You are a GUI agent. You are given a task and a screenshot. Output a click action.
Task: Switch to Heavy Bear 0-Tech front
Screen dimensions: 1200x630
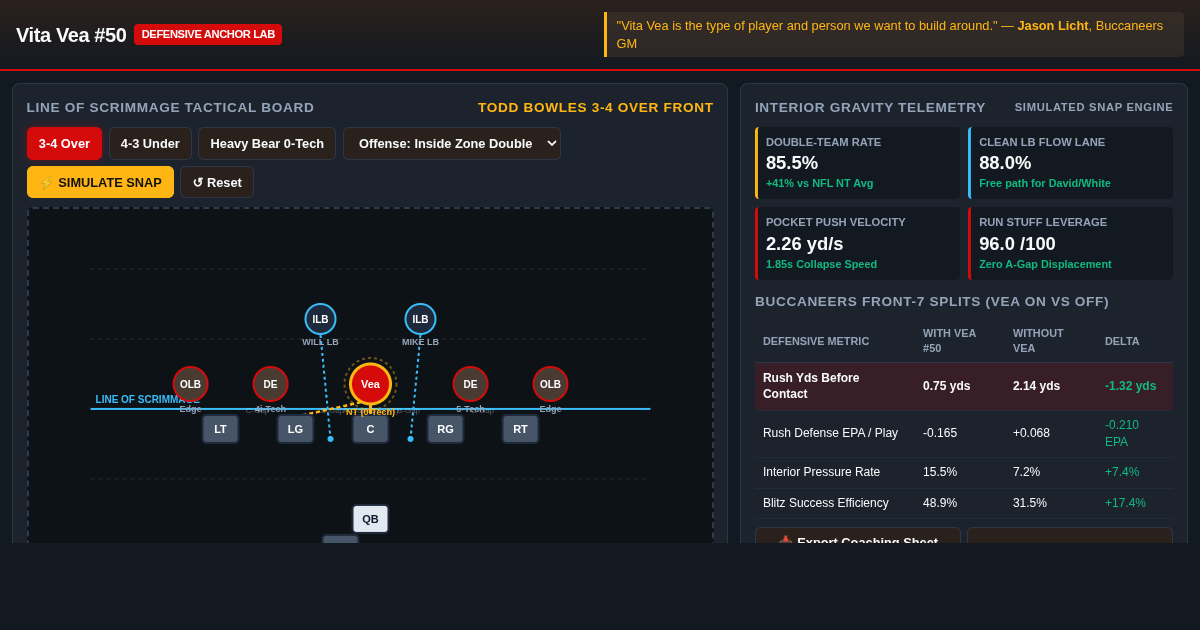click(x=267, y=143)
